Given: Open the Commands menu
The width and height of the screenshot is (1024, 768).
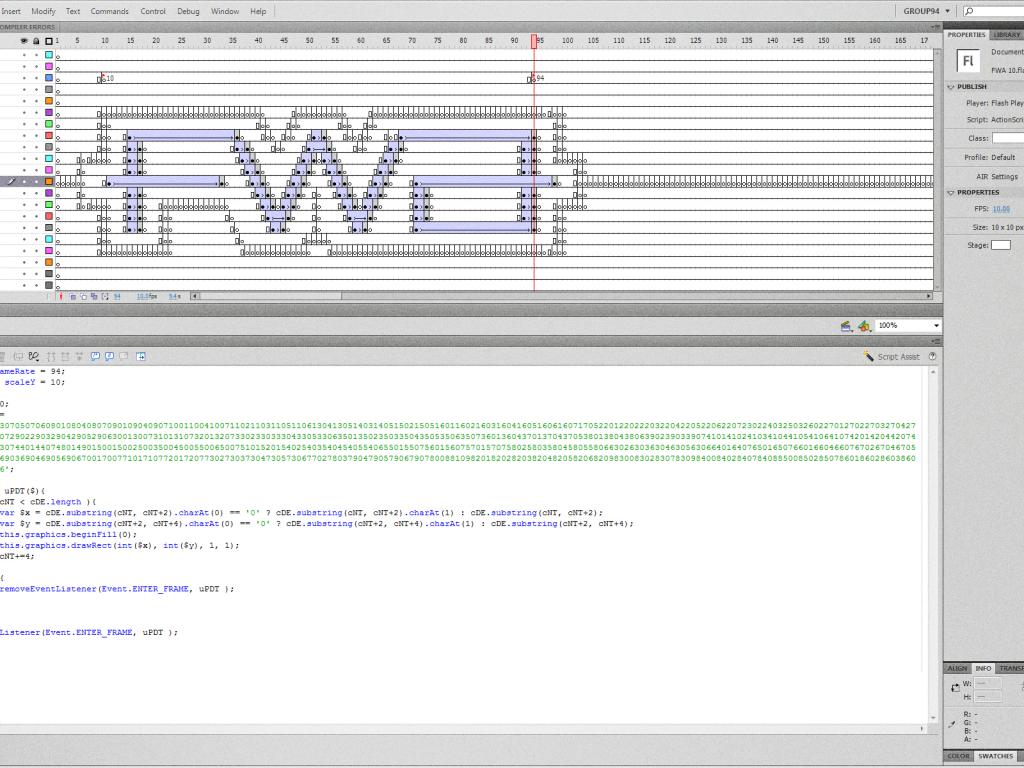Looking at the screenshot, I should [109, 11].
